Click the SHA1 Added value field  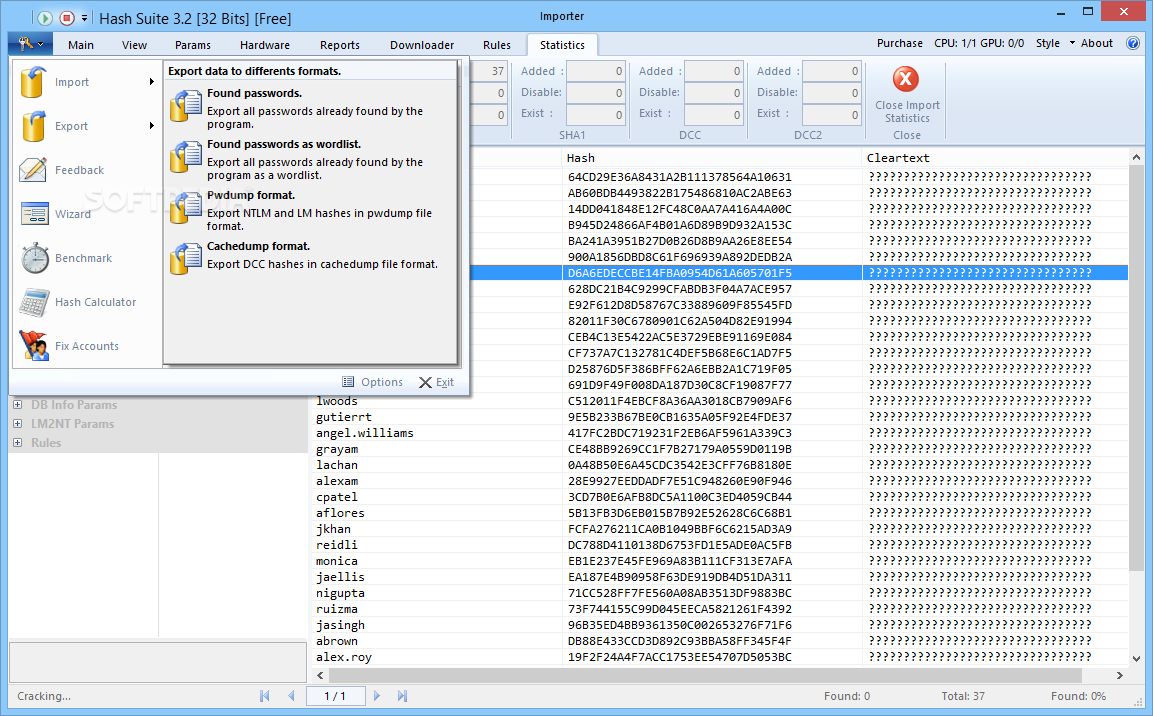pyautogui.click(x=596, y=71)
